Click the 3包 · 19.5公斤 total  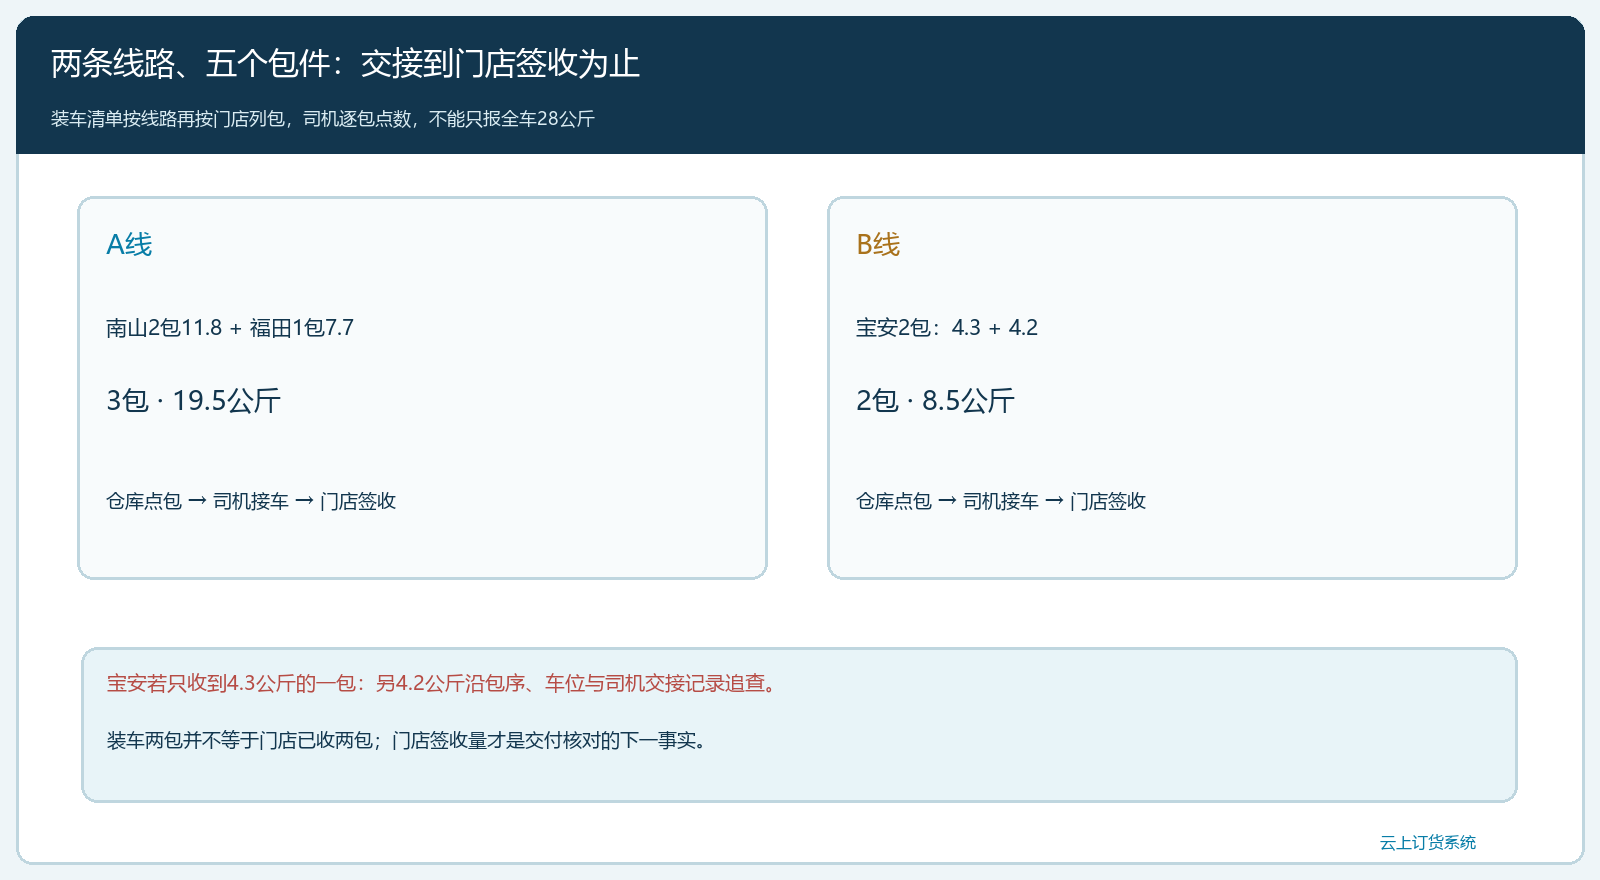193,400
